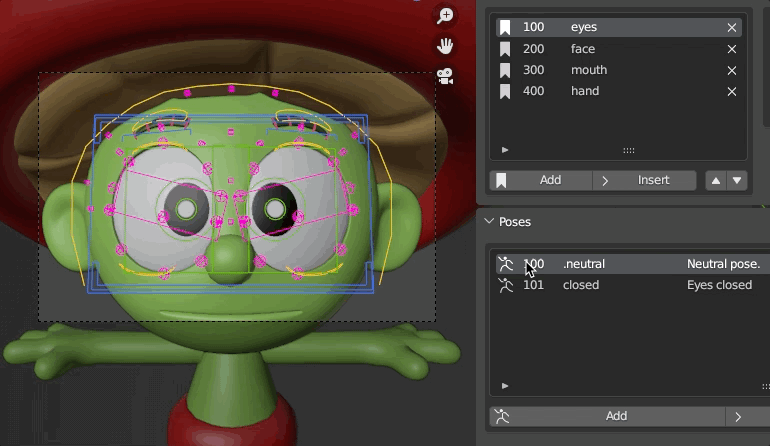The width and height of the screenshot is (770, 446).
Task: Select the eyes library row
Action: (x=619, y=27)
